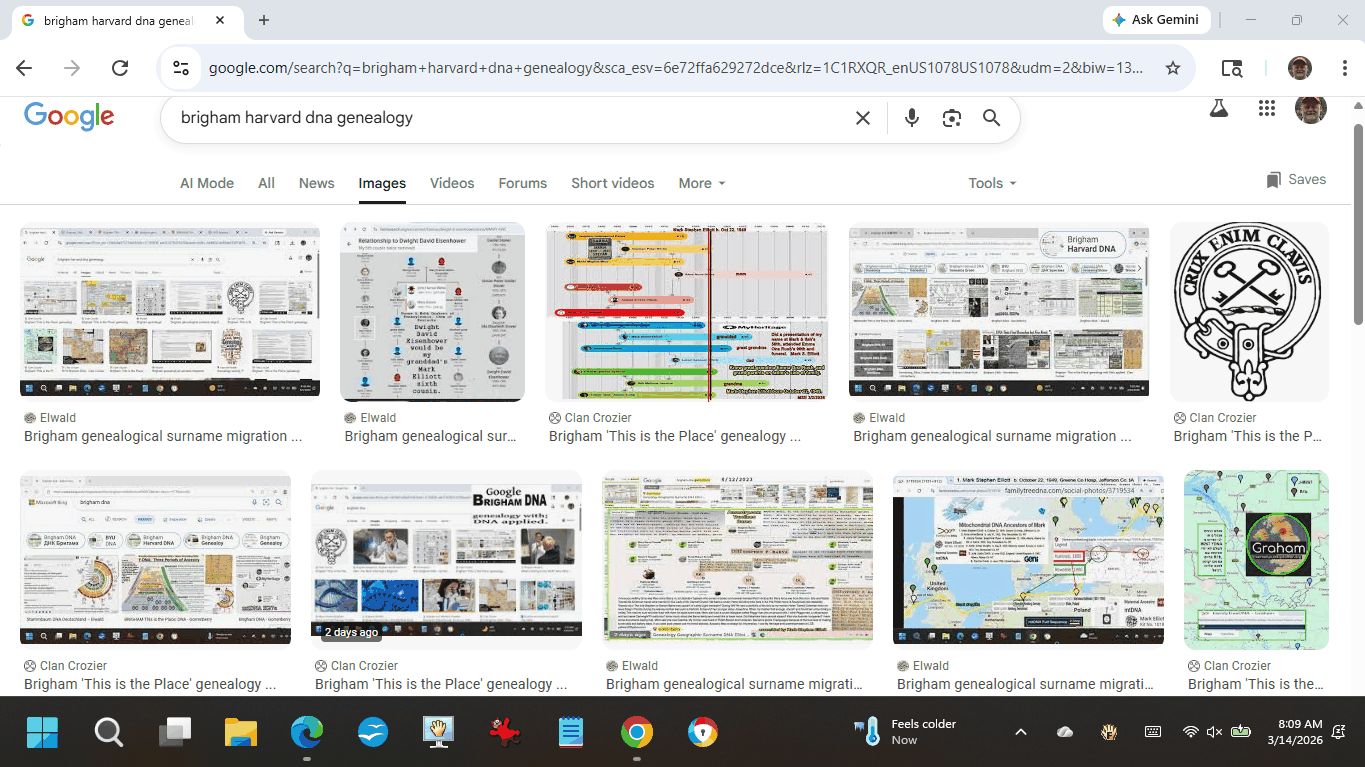Click the Ask Gemini button
Screen dimensions: 1365x767
[x=1156, y=20]
